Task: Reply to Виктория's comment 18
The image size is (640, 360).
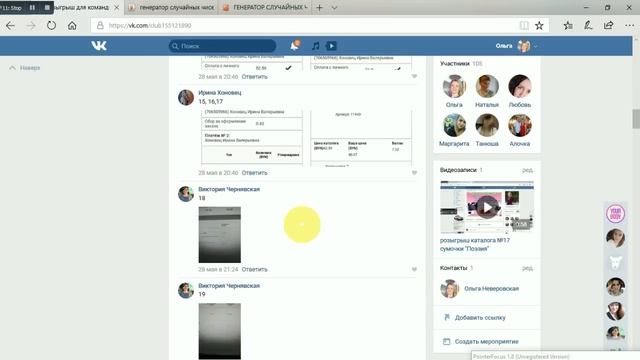Action: pos(254,269)
